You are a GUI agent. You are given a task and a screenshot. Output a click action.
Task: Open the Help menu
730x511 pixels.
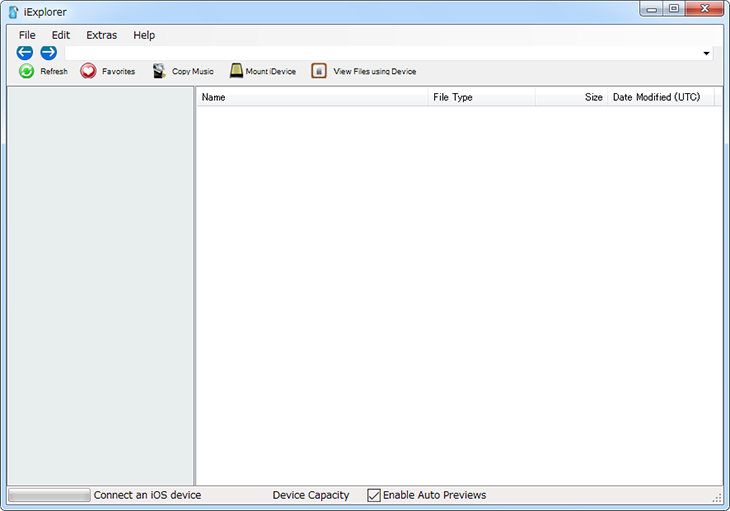pyautogui.click(x=144, y=35)
